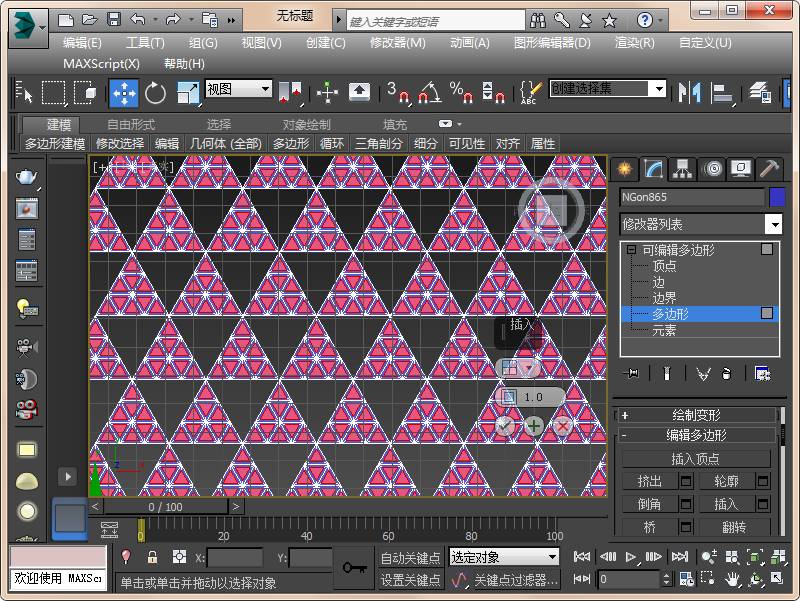The width and height of the screenshot is (800, 601).
Task: Cancel the inset caddy with X
Action: [563, 425]
